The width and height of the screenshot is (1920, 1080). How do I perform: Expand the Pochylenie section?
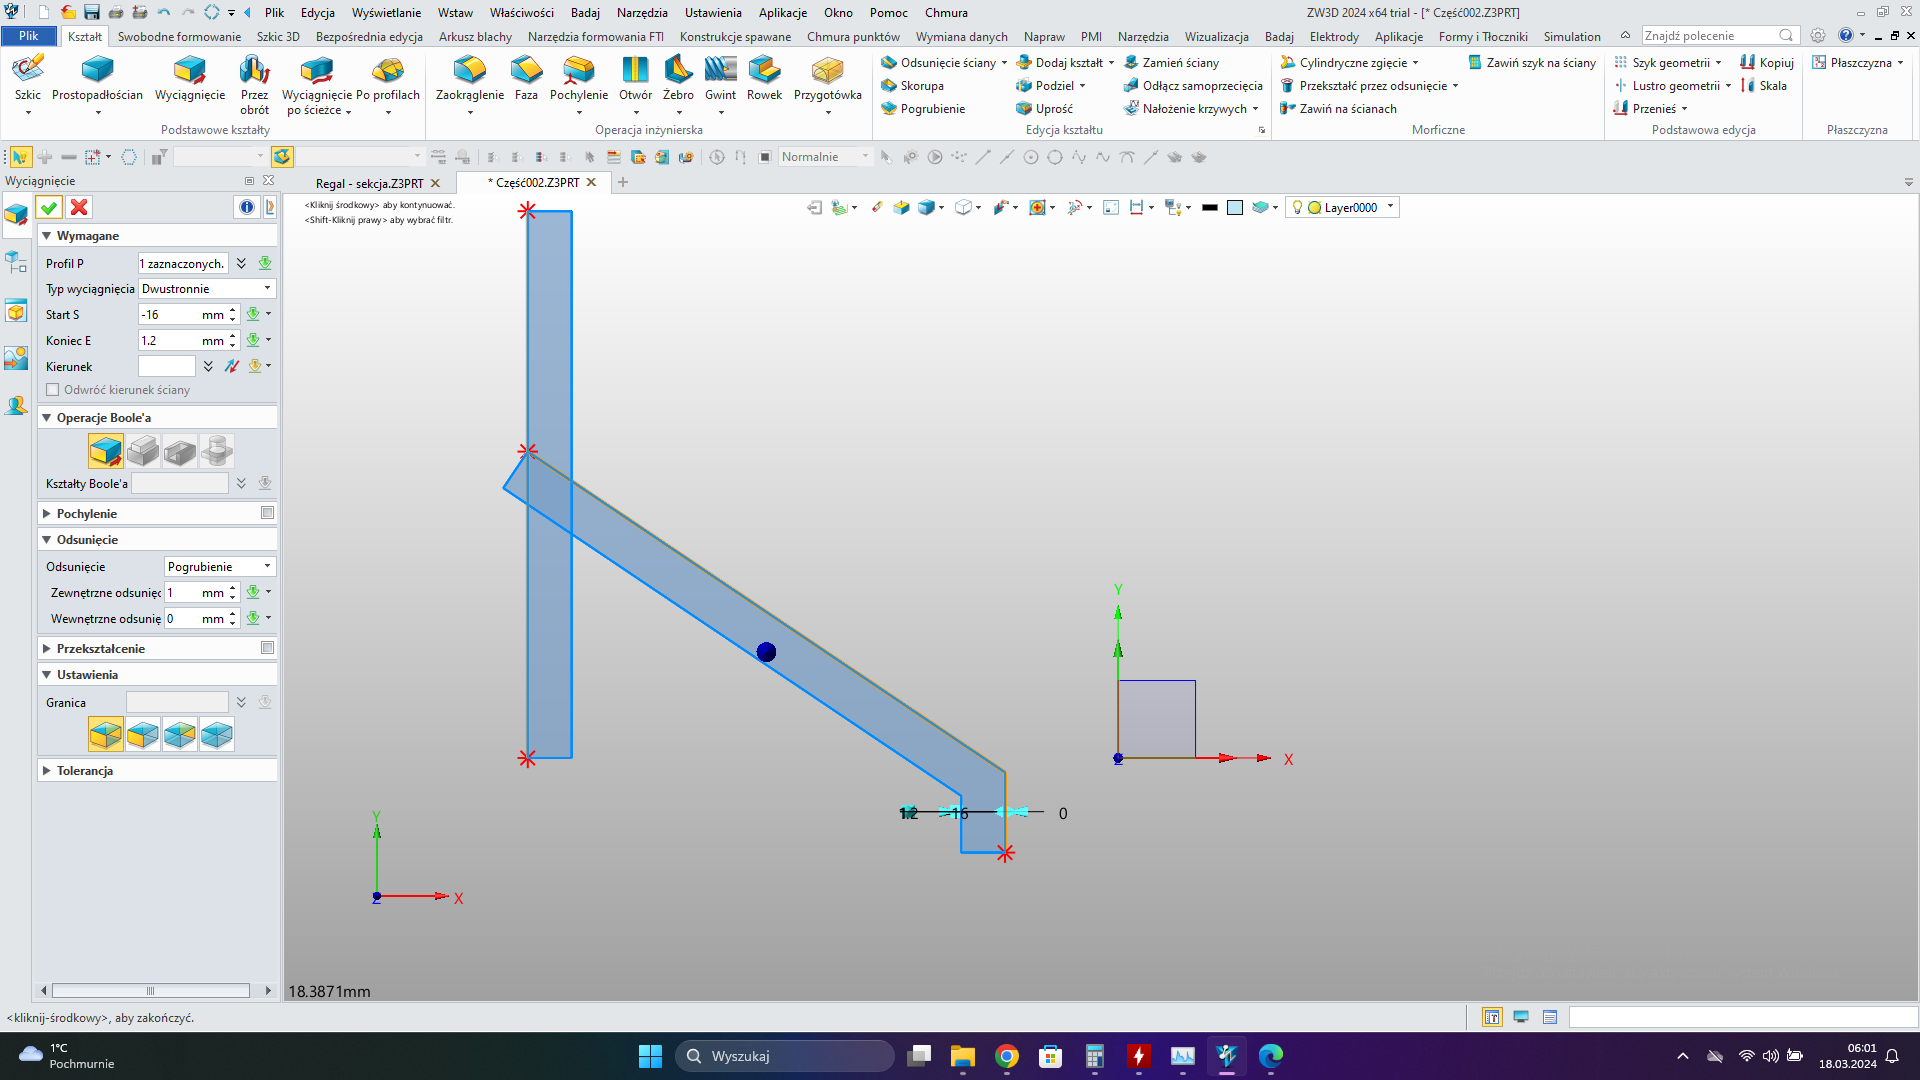pos(46,514)
